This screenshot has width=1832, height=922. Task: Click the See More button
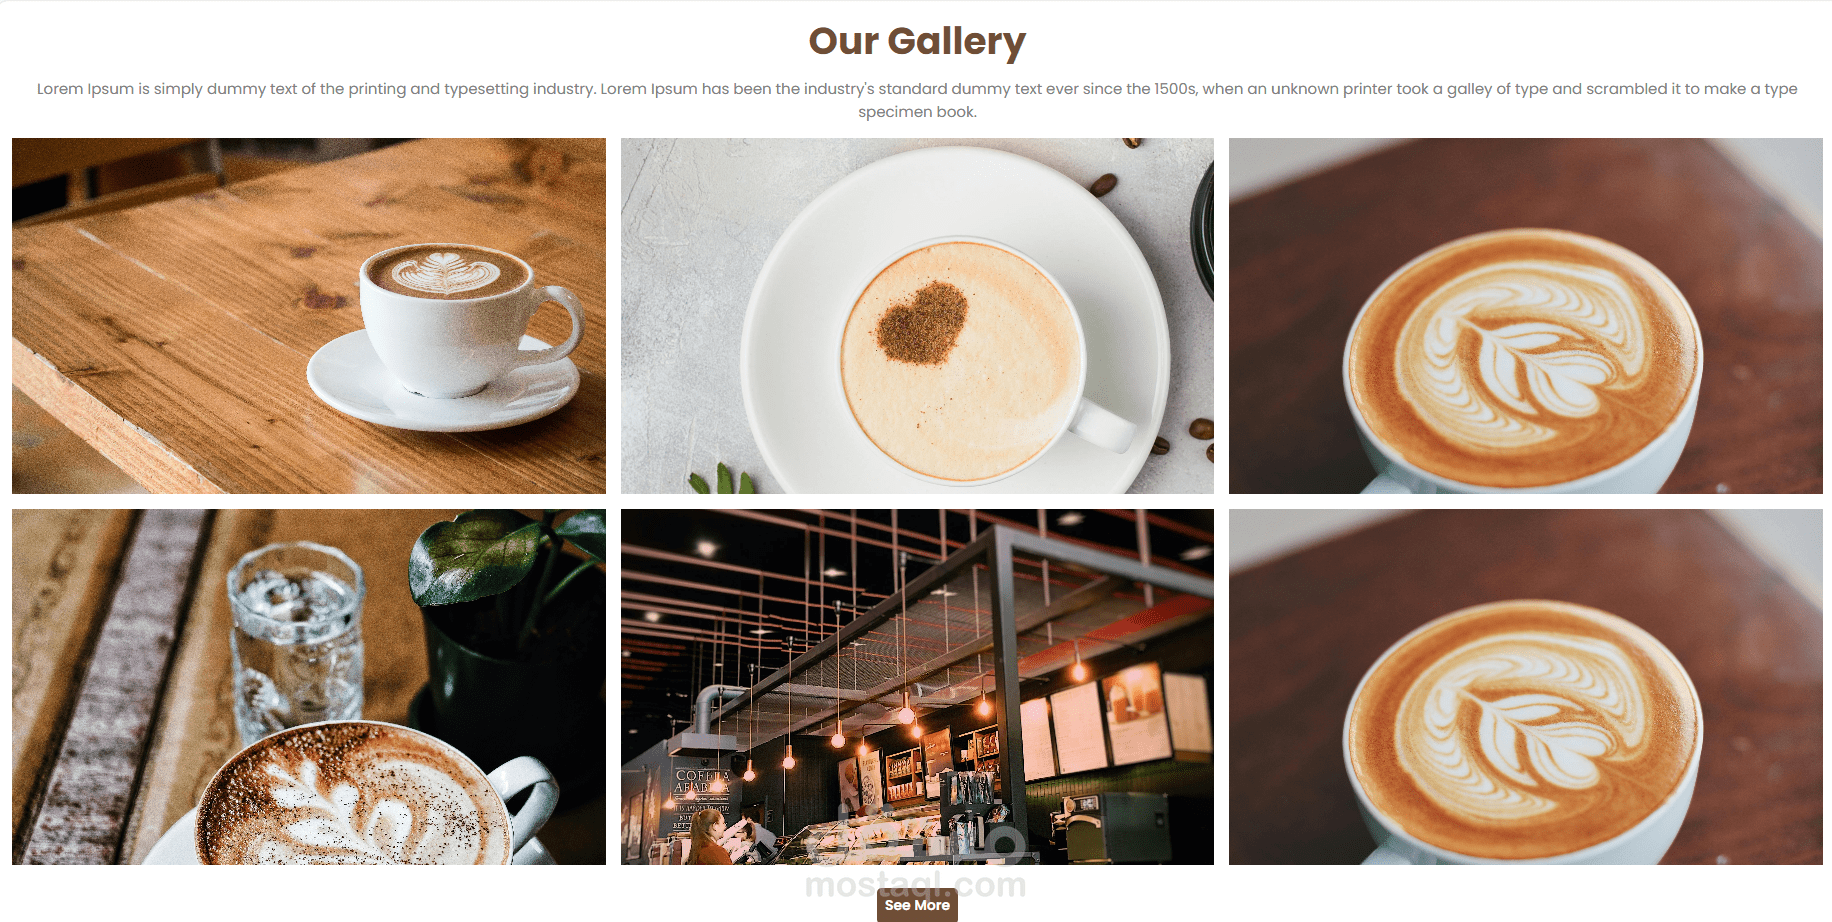point(917,905)
